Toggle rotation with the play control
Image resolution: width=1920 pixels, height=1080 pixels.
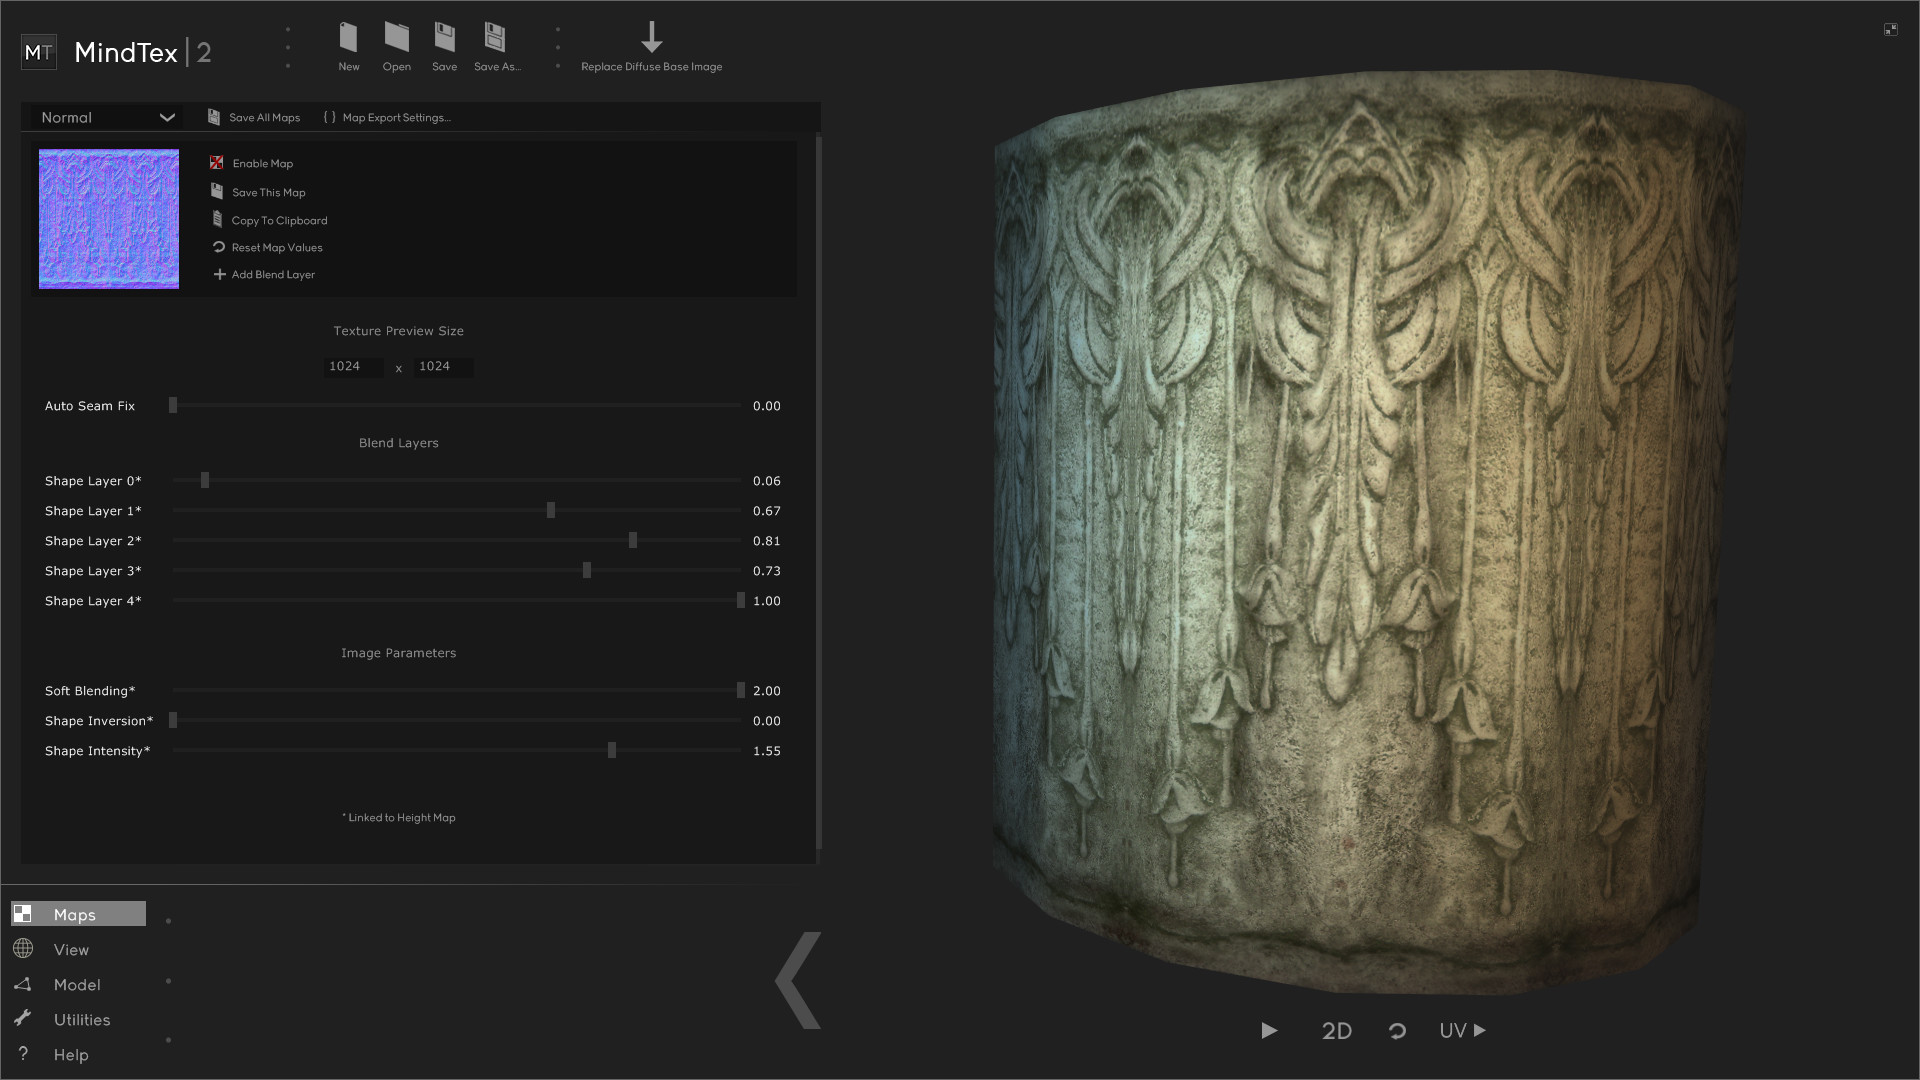tap(1268, 1030)
